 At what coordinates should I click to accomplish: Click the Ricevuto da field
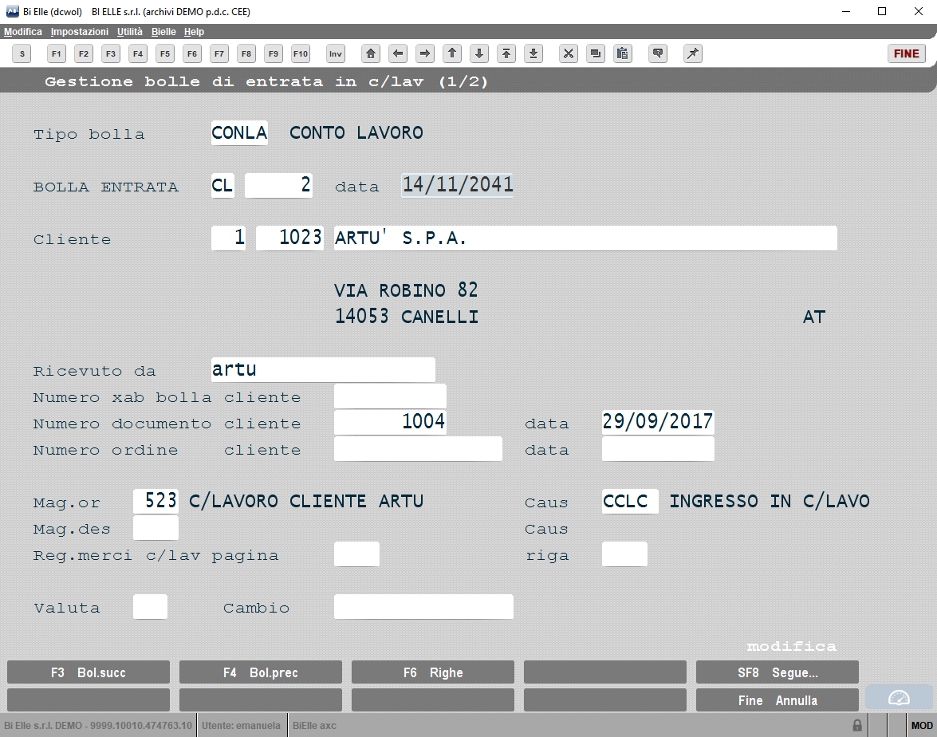(x=323, y=369)
